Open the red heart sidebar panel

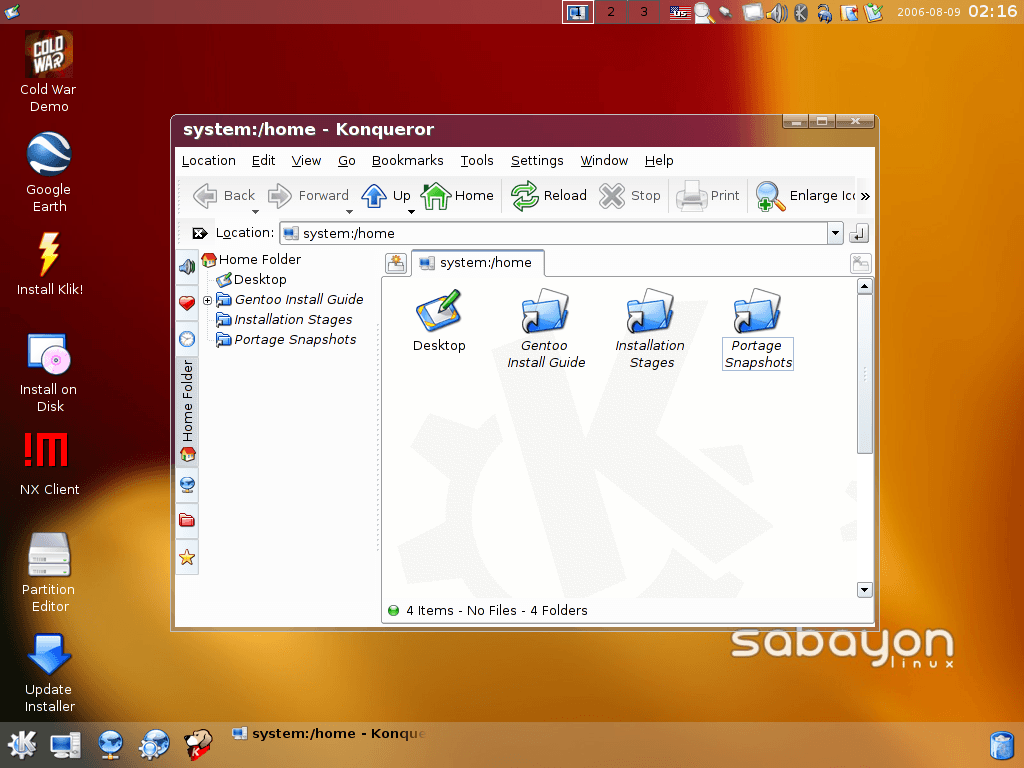(x=187, y=303)
